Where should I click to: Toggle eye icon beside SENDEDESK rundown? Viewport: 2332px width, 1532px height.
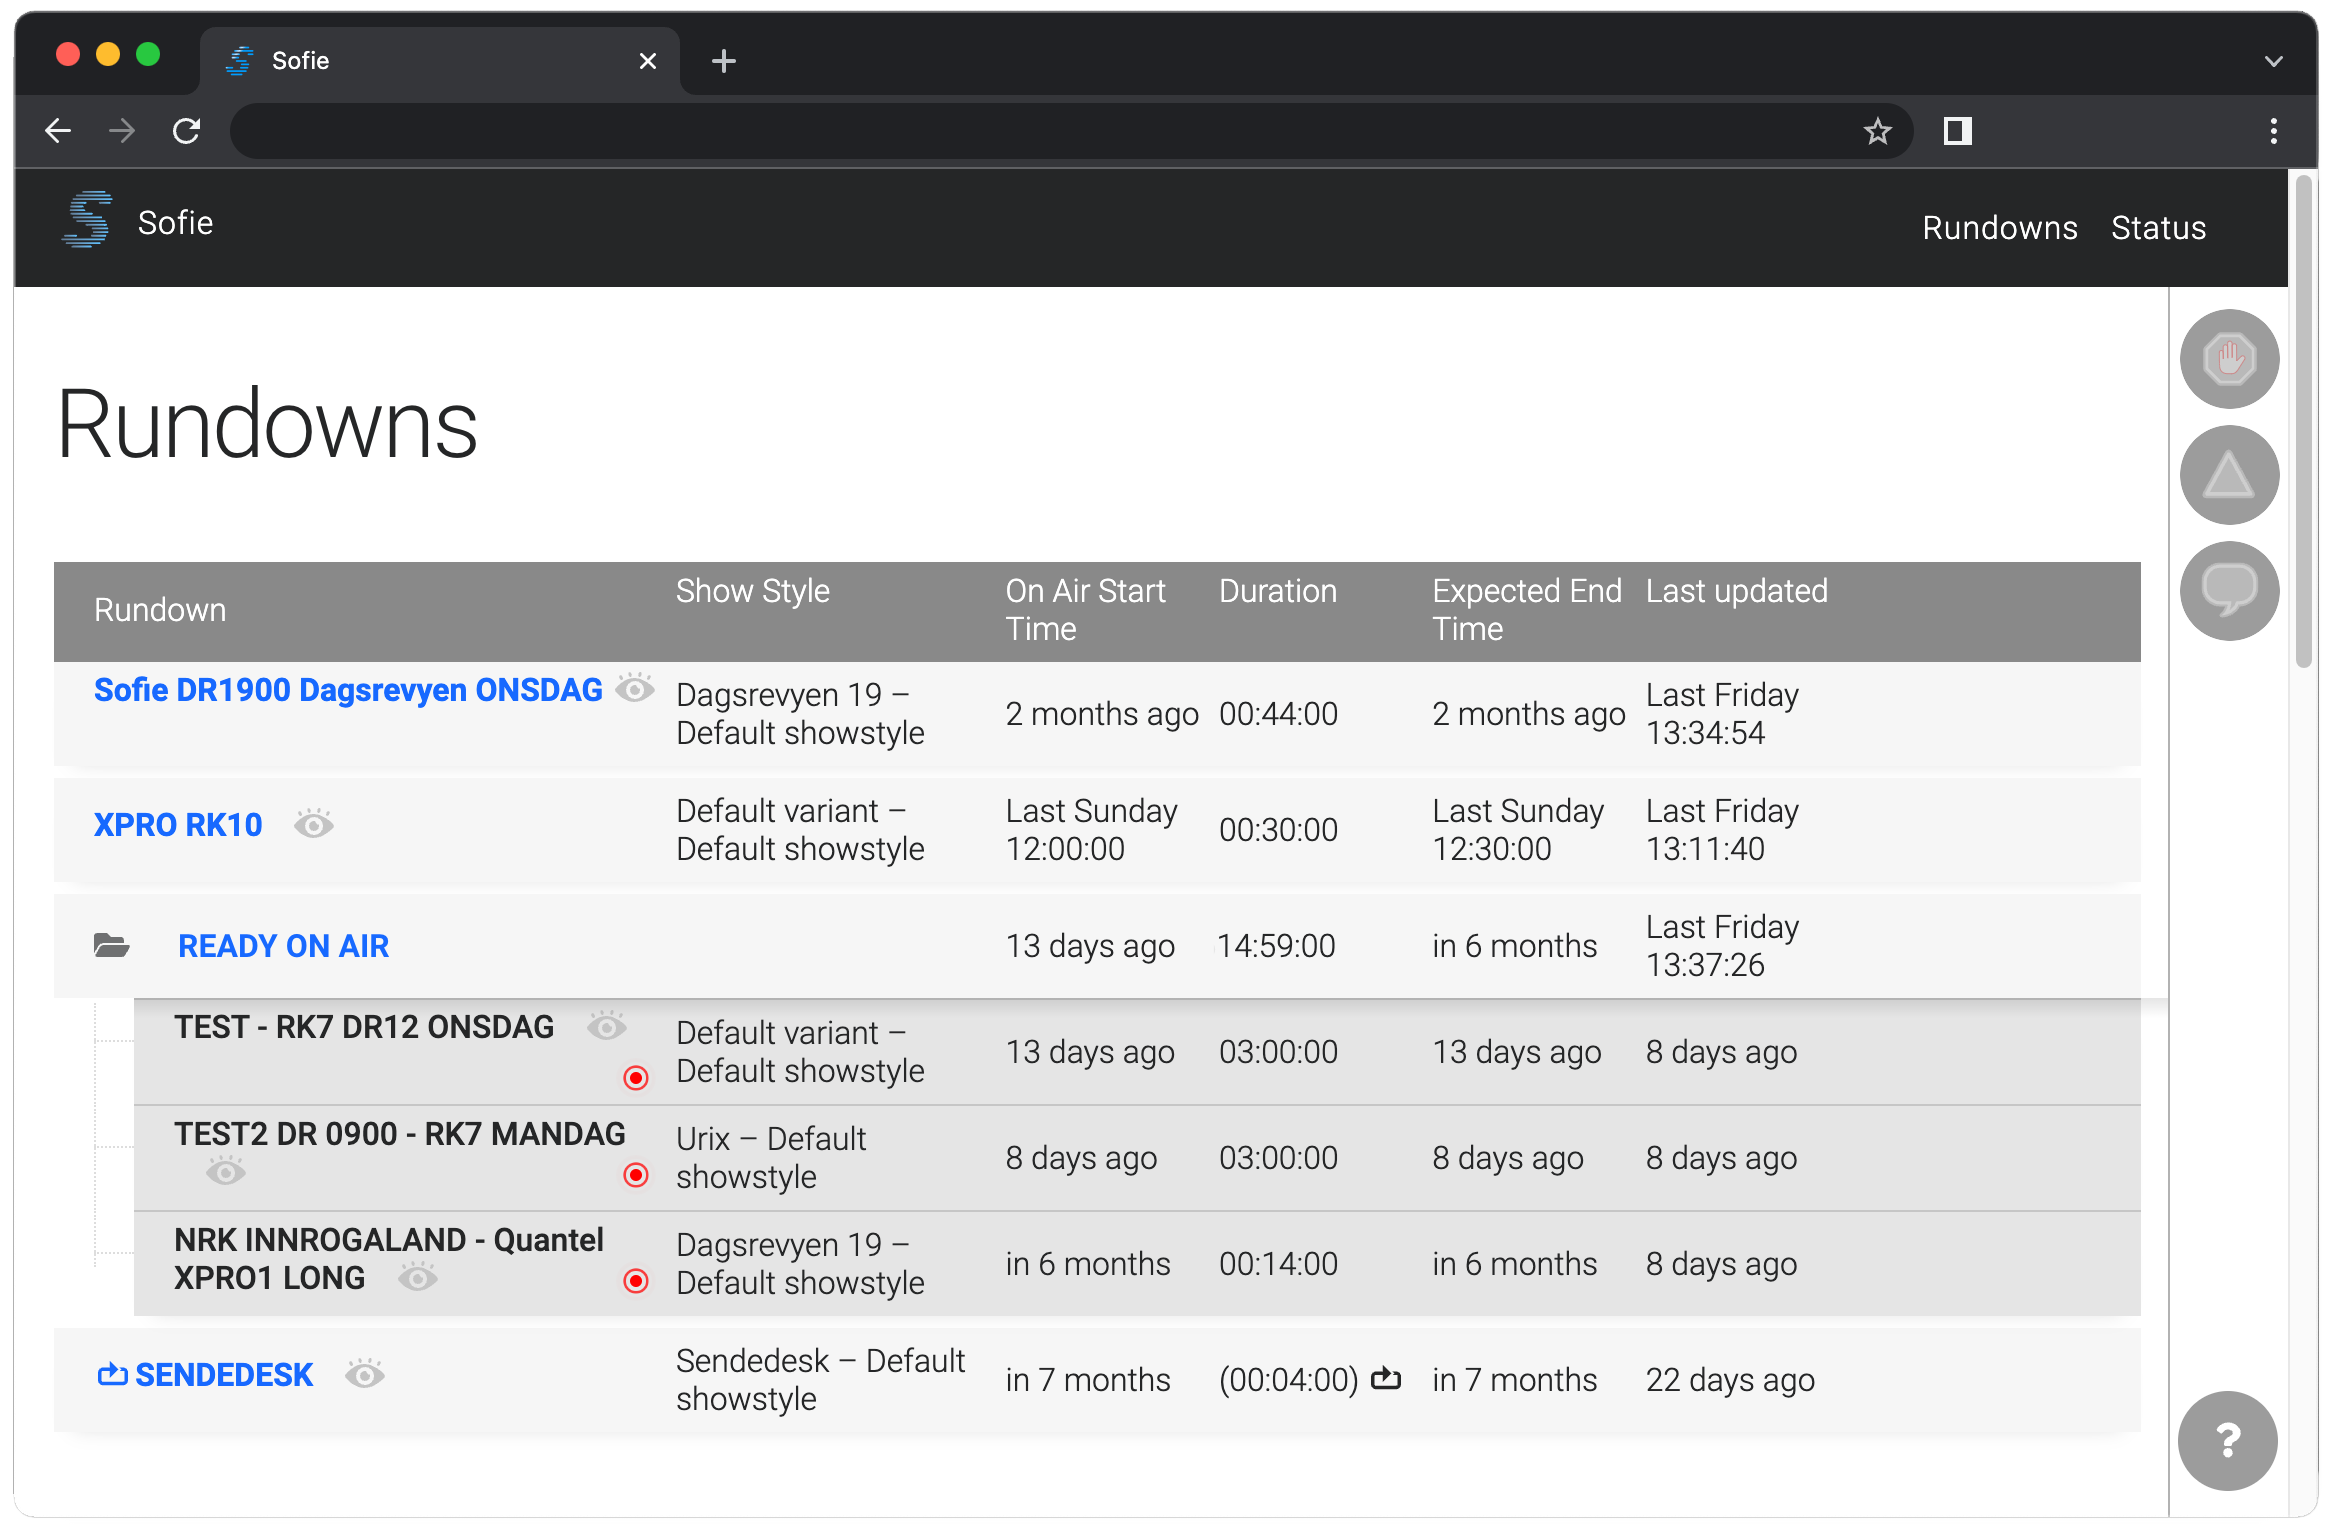click(365, 1374)
